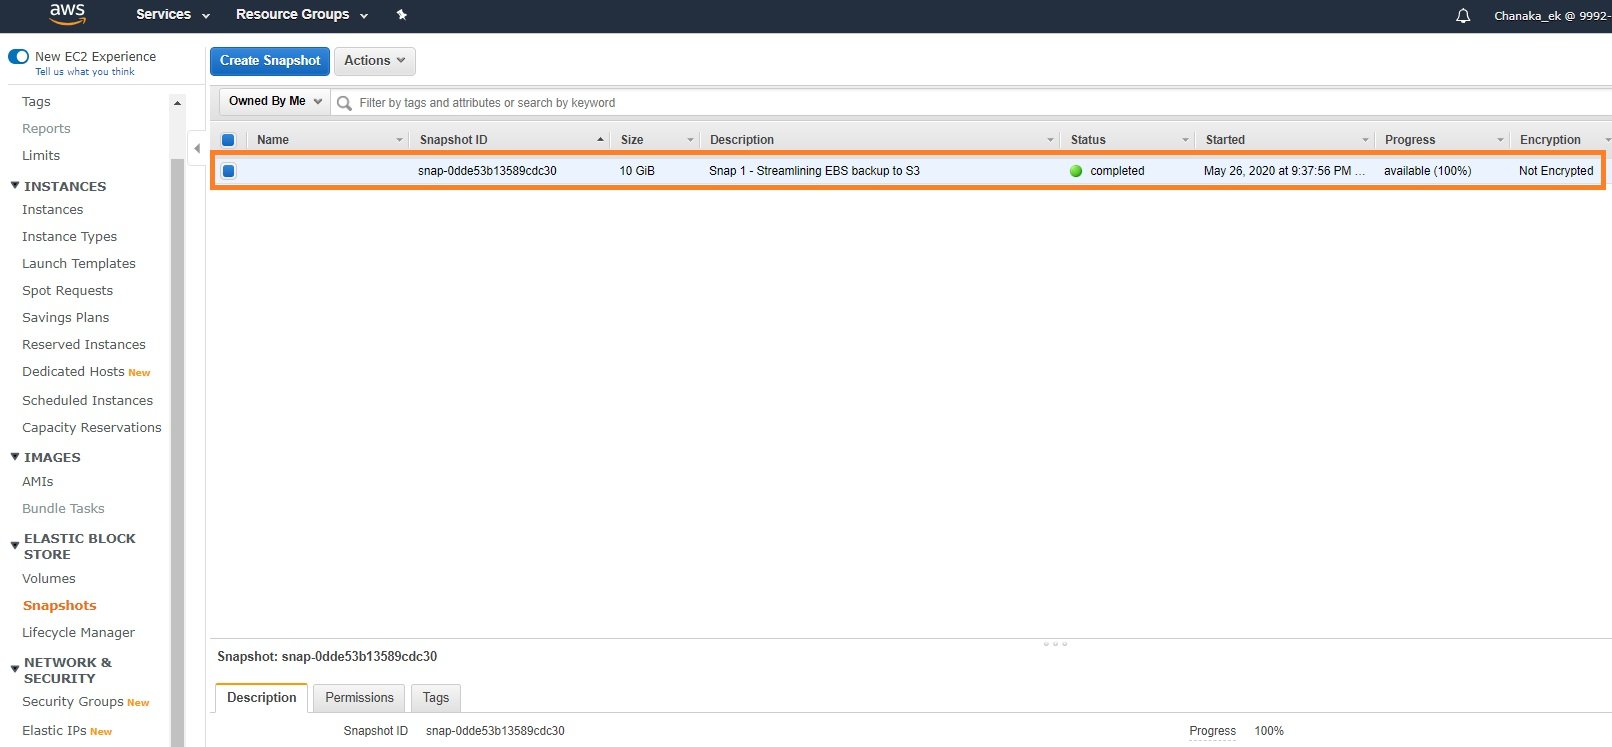This screenshot has width=1612, height=747.
Task: Click the pin shortcut icon in top bar
Action: [x=402, y=15]
